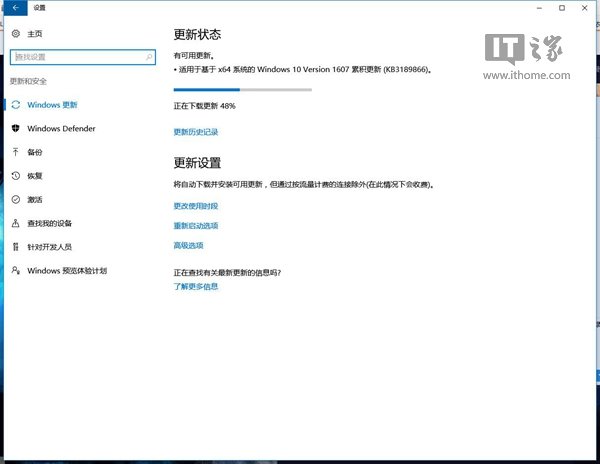Open 高级选项 link
Screen dimensions: 600x464
[188, 245]
